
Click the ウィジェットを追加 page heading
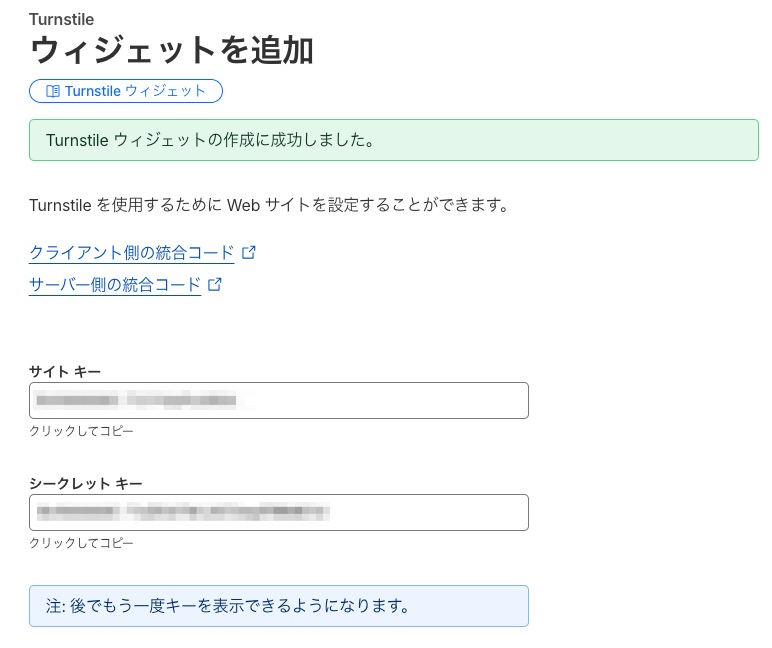point(172,50)
